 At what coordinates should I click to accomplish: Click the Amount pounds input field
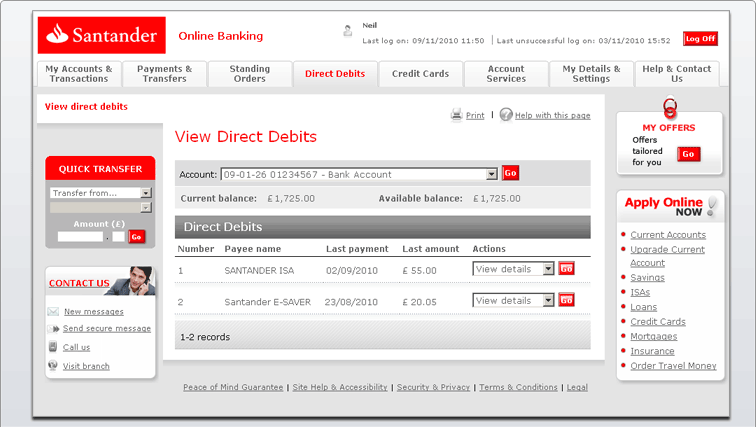[80, 237]
